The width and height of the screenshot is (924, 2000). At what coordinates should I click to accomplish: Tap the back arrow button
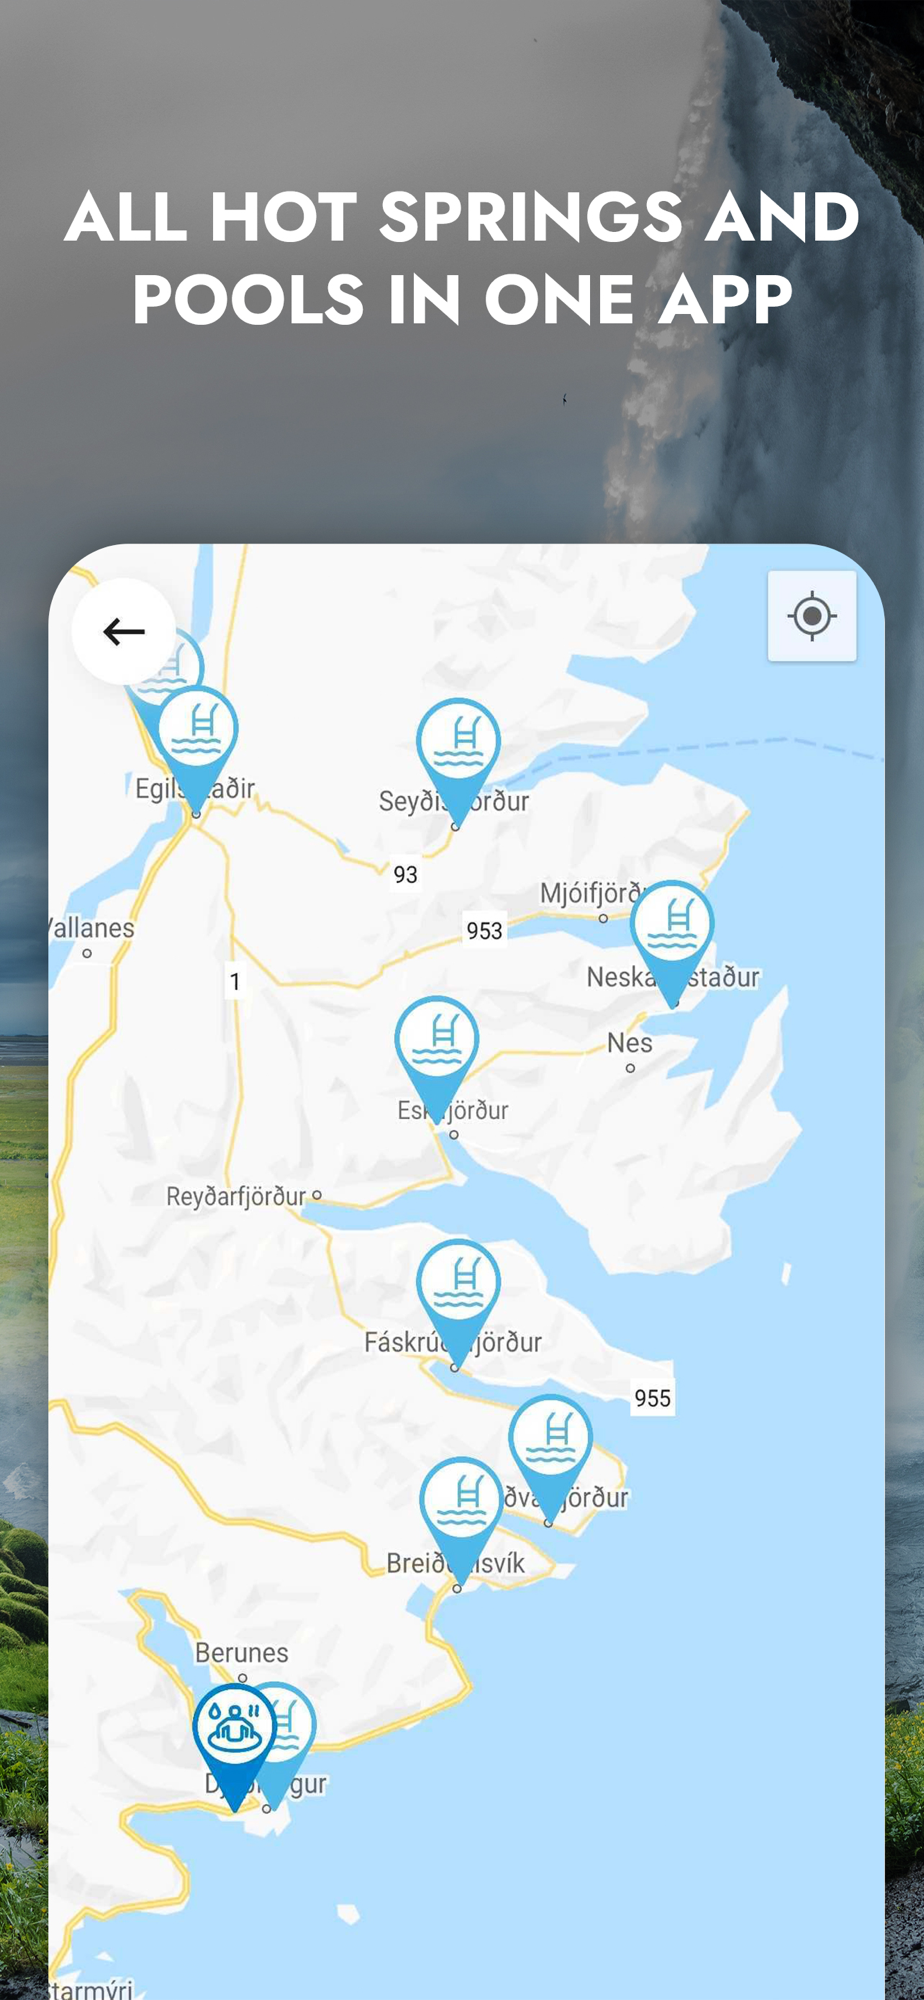[x=124, y=631]
